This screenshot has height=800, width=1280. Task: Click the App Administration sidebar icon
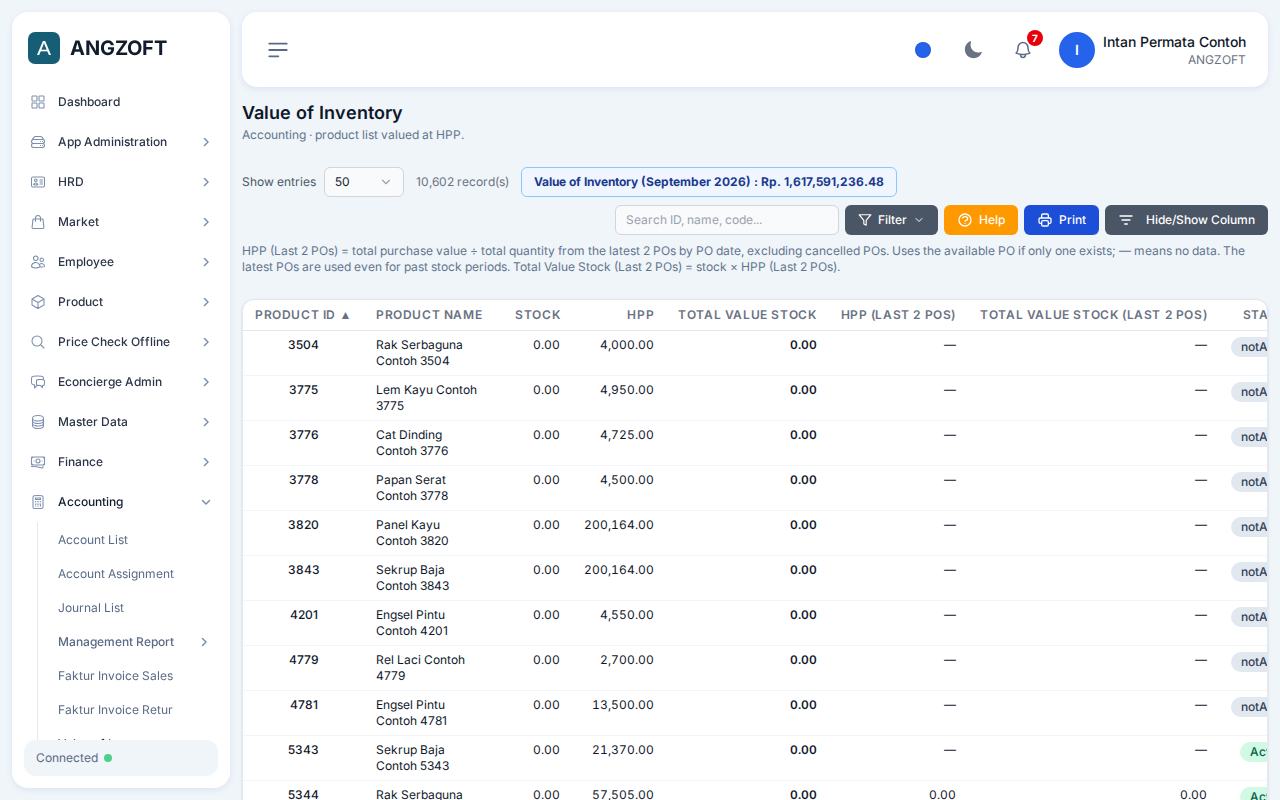pyautogui.click(x=38, y=142)
